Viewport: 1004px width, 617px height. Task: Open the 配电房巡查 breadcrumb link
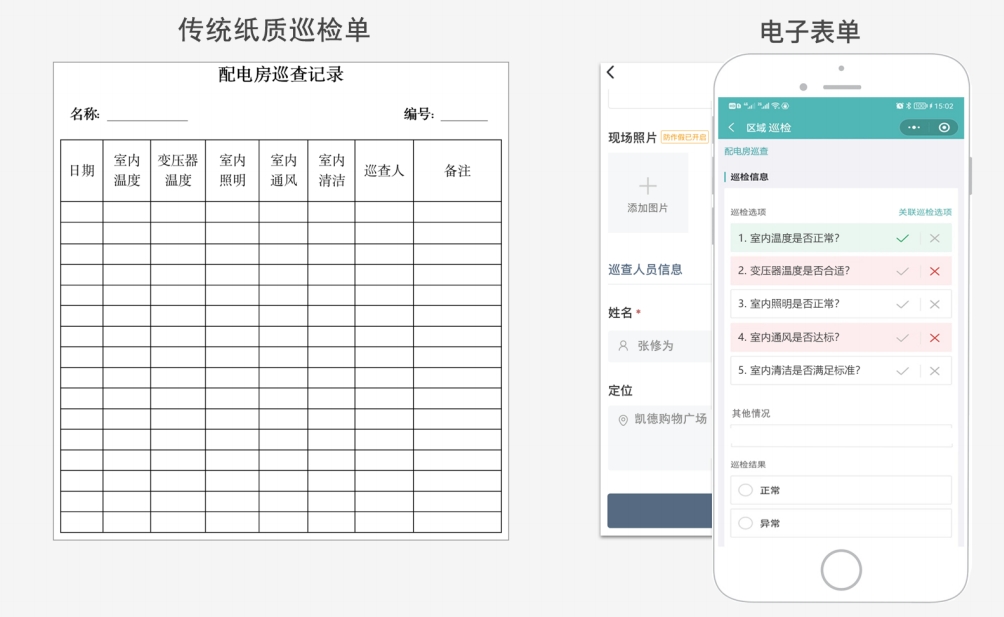pyautogui.click(x=745, y=151)
